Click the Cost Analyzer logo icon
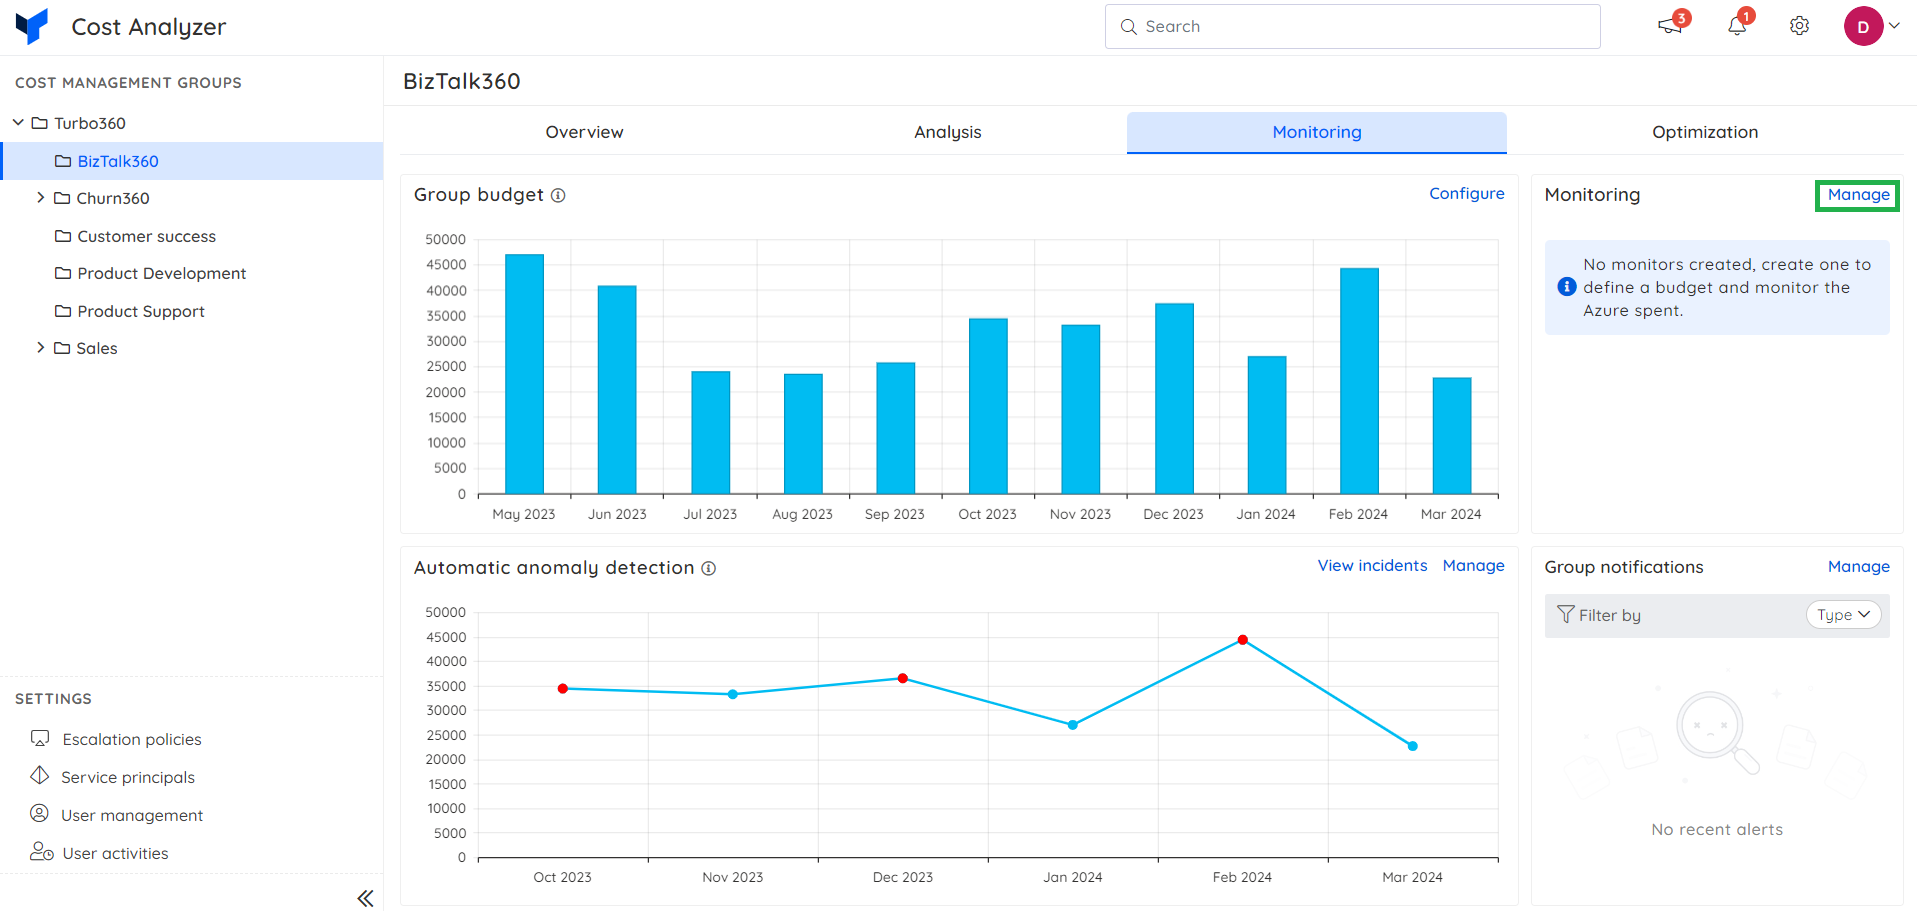Image resolution: width=1917 pixels, height=911 pixels. 32,26
